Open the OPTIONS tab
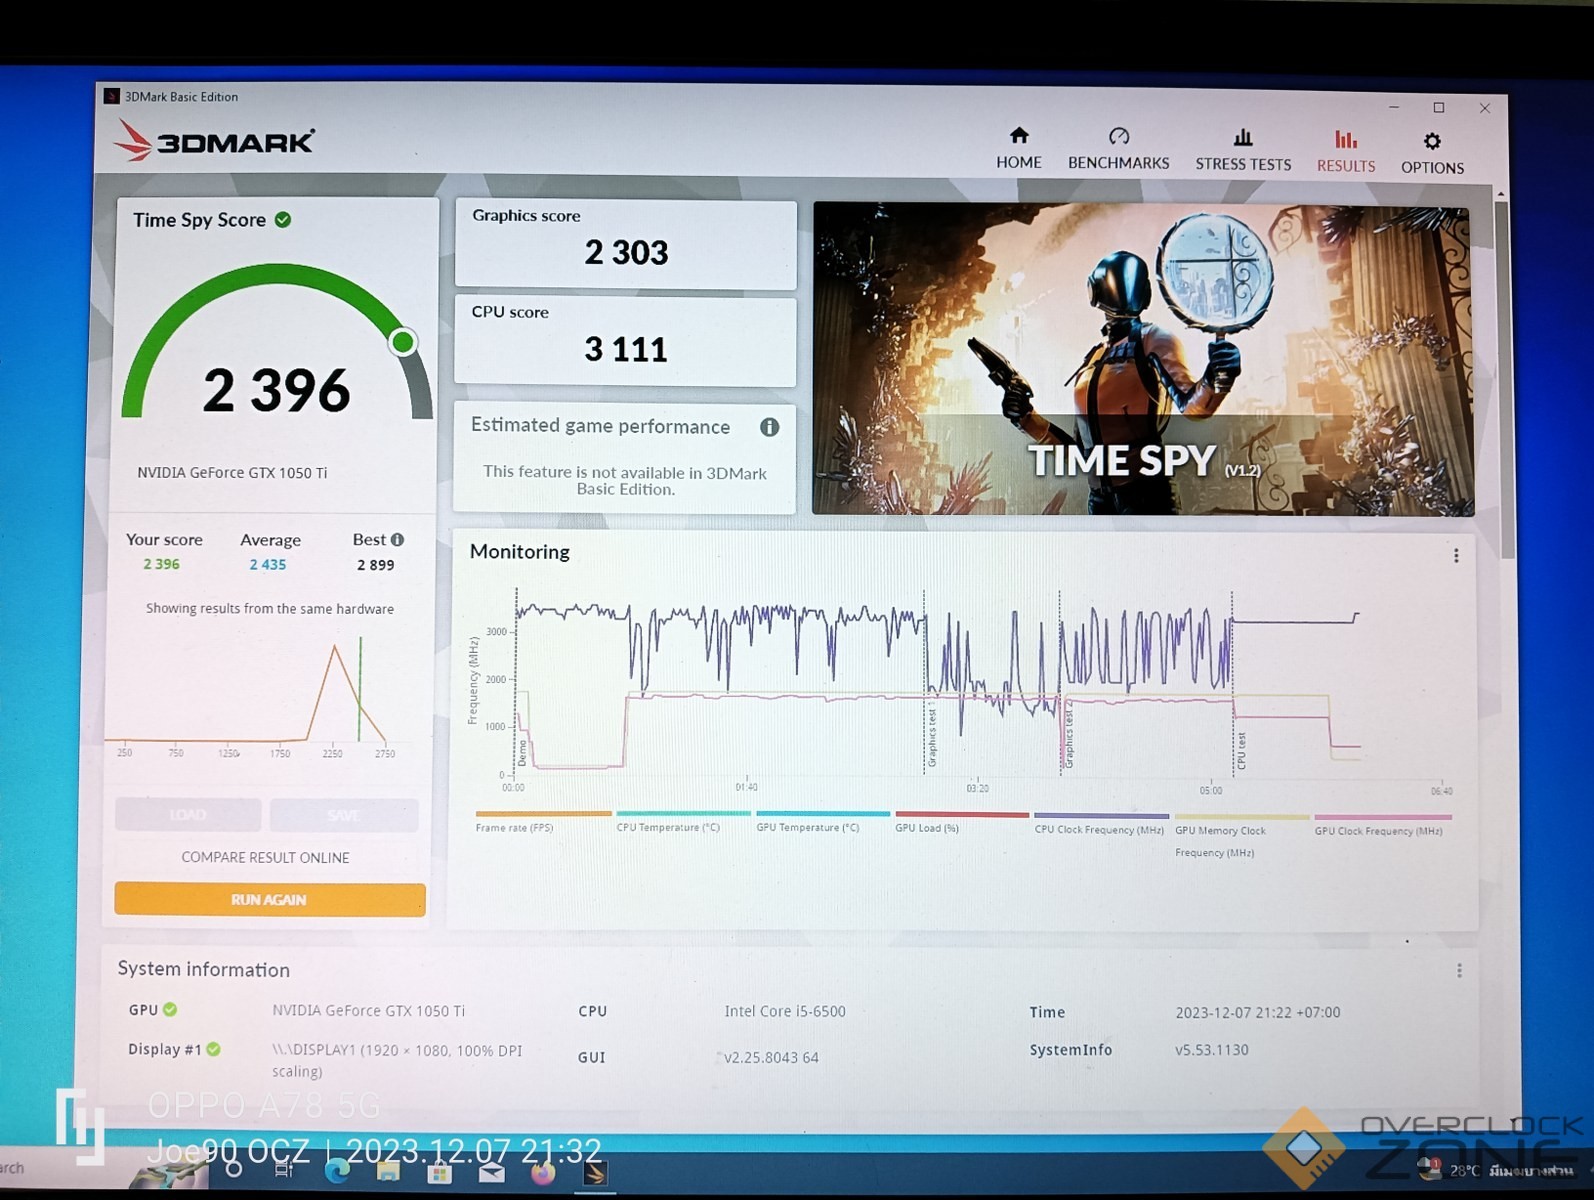 coord(1432,154)
